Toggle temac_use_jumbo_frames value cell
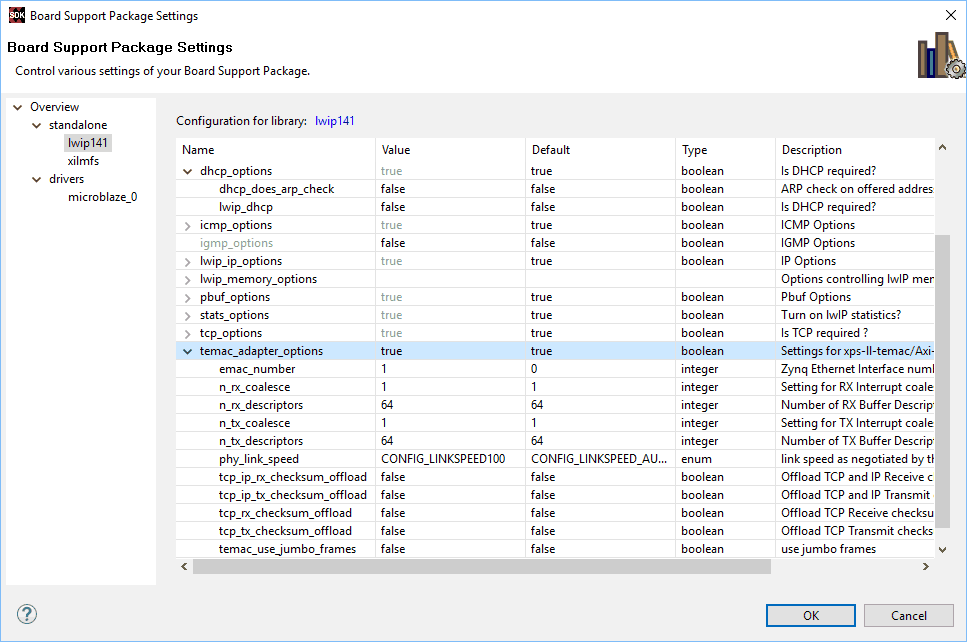 (x=449, y=549)
